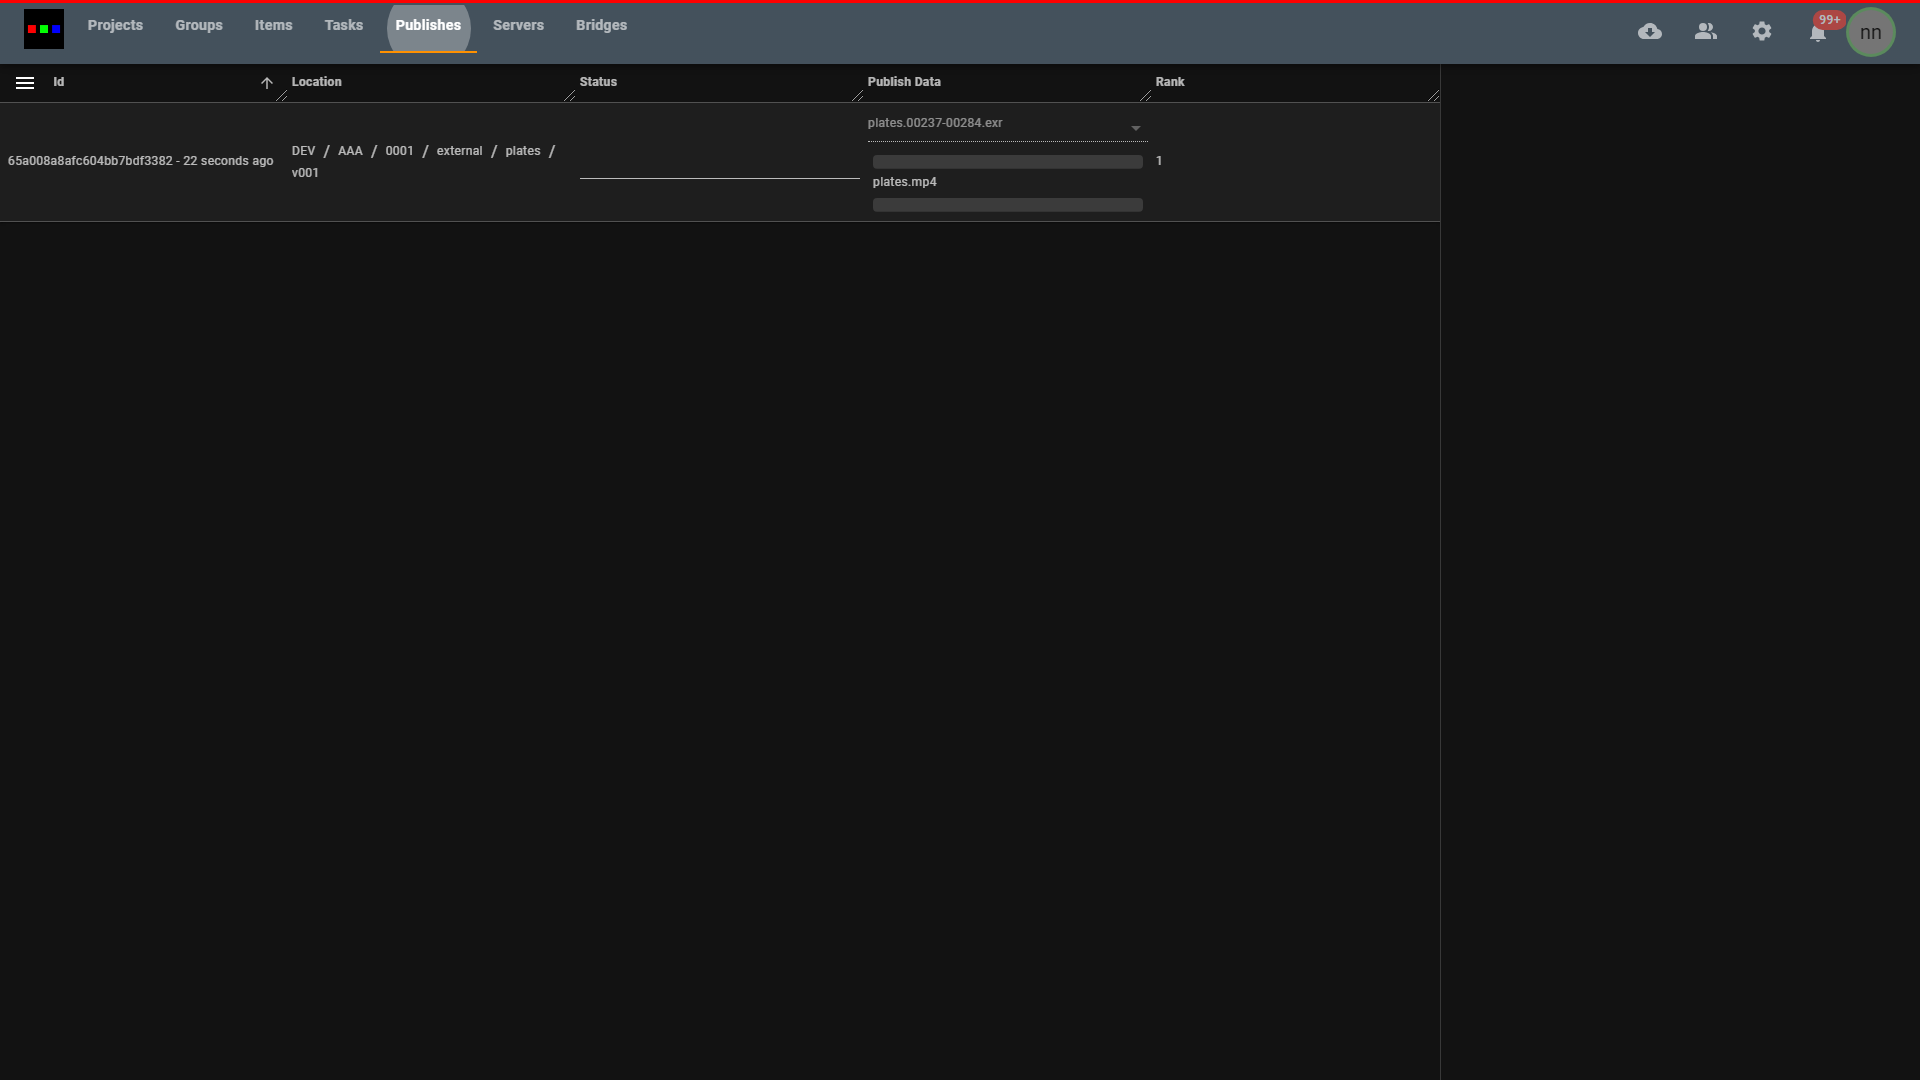Viewport: 1920px width, 1080px height.
Task: Switch to the Servers tab
Action: [518, 25]
